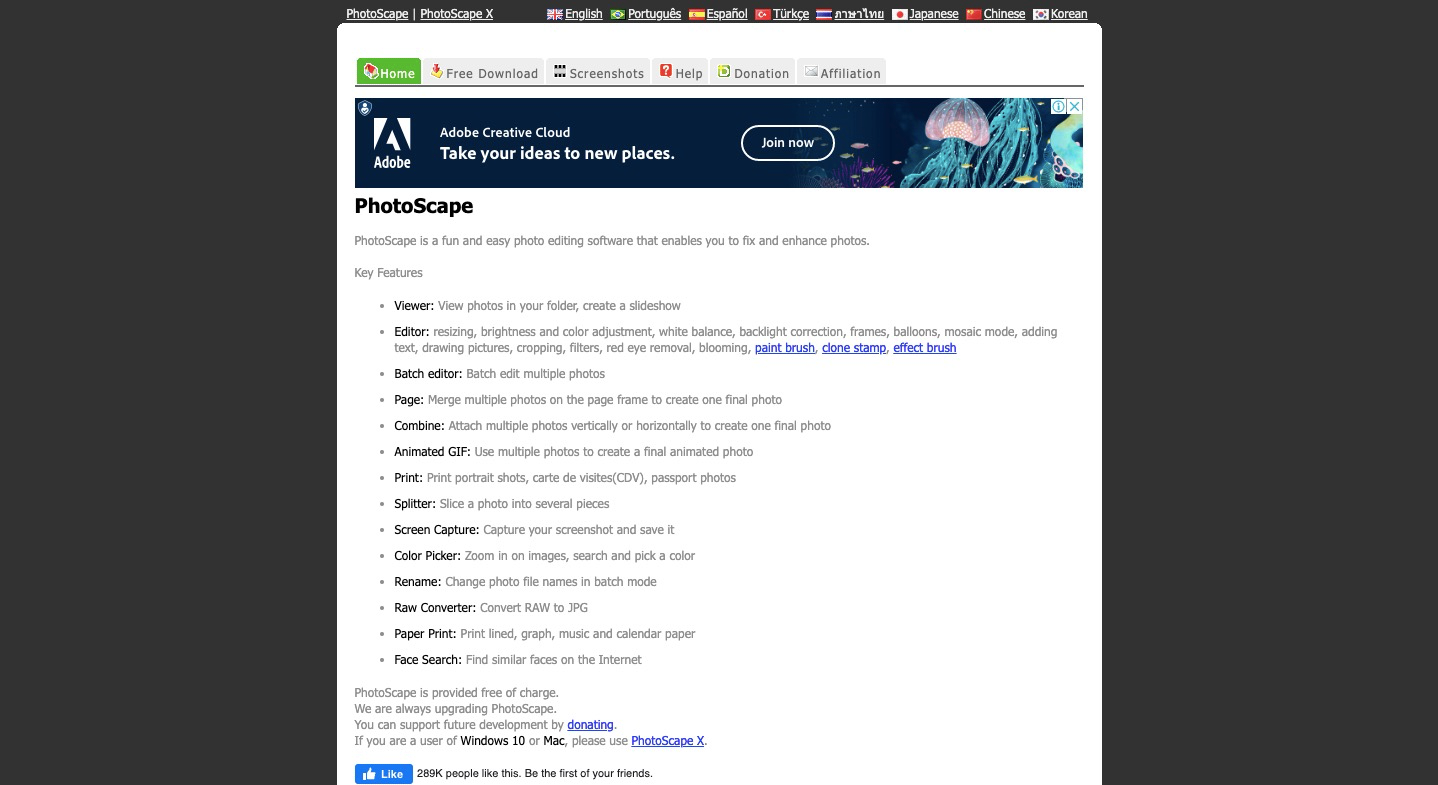Open the clone stamp link
Image resolution: width=1438 pixels, height=785 pixels.
click(x=854, y=348)
